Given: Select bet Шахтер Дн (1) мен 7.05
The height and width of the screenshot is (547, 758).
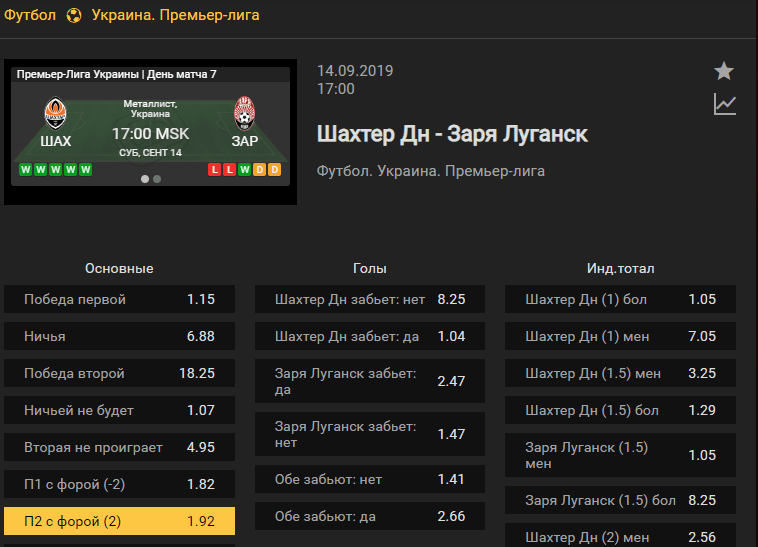Looking at the screenshot, I should [621, 336].
